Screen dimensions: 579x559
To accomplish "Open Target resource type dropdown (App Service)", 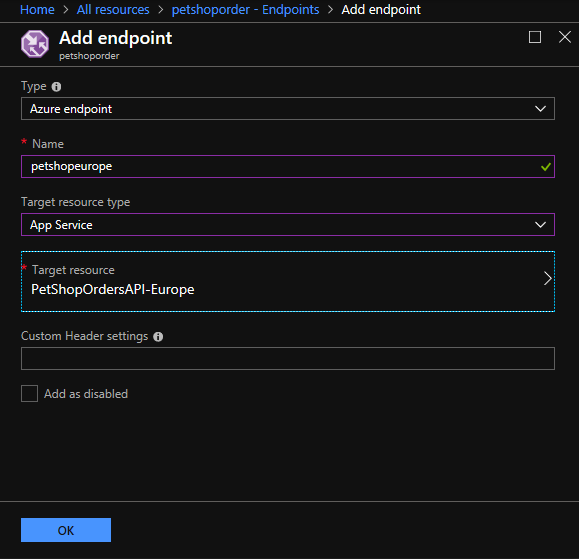I will pyautogui.click(x=288, y=224).
